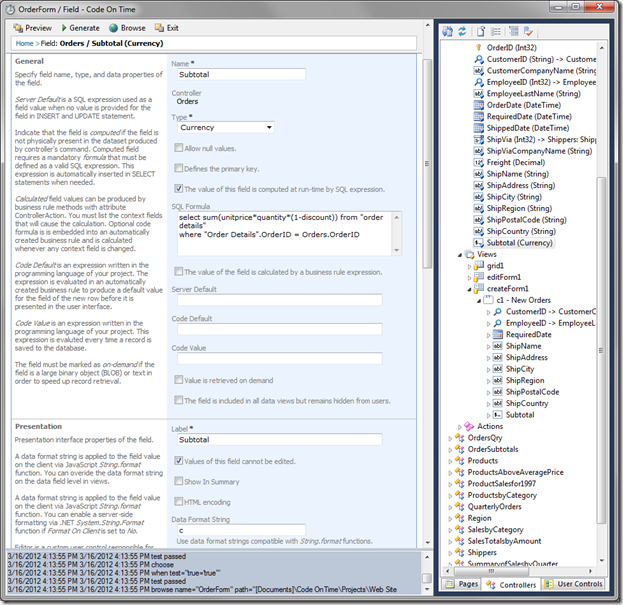Click the Views folder icon
The height and width of the screenshot is (605, 623).
point(469,255)
